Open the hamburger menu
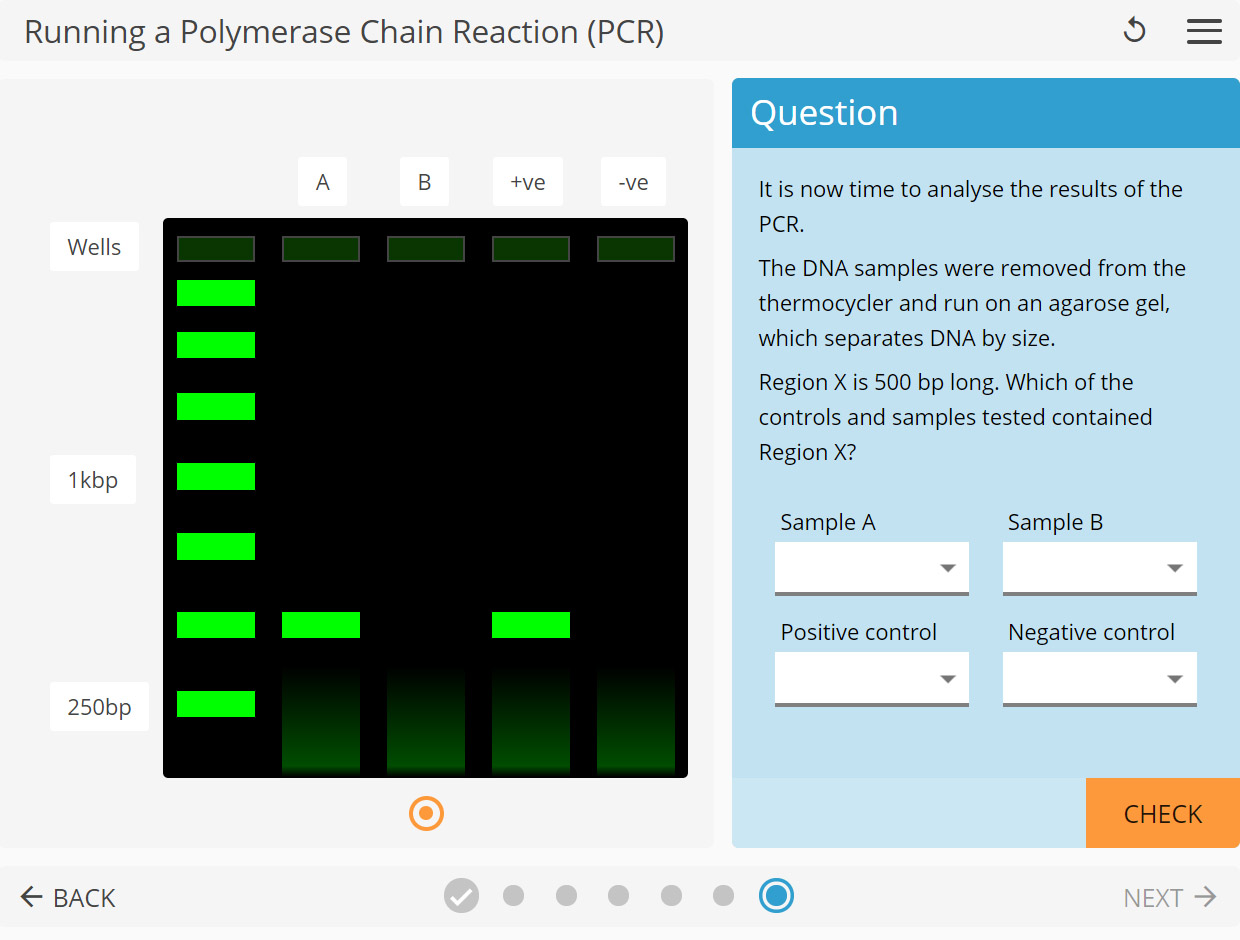 click(x=1204, y=31)
